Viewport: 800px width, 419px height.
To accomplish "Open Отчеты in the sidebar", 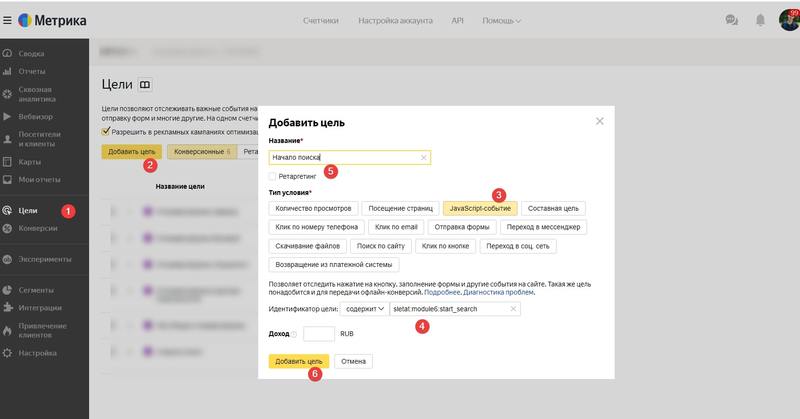I will (32, 71).
